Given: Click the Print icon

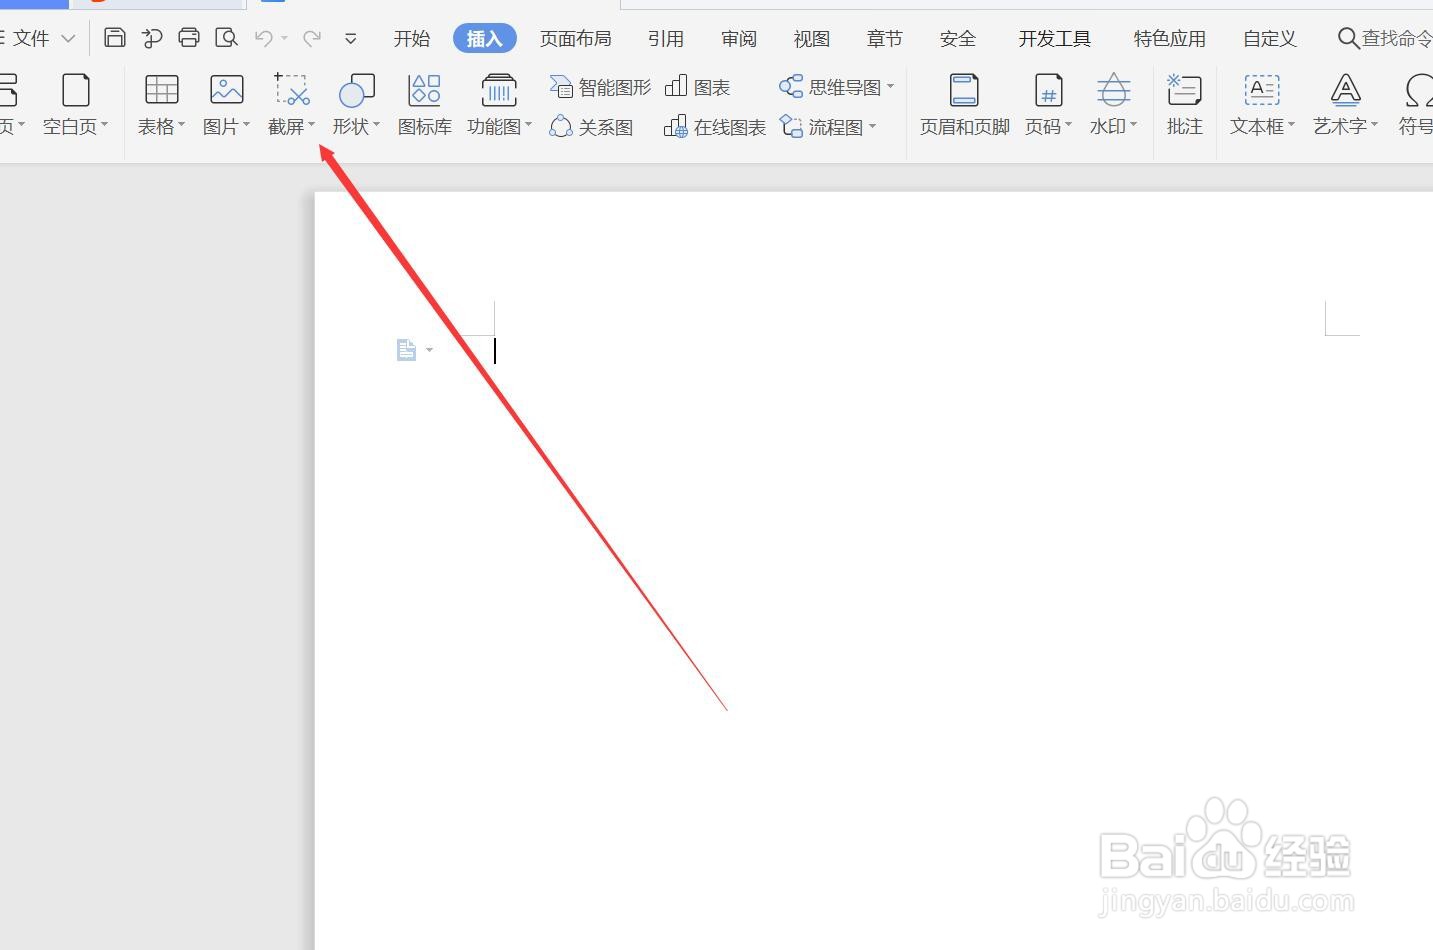Looking at the screenshot, I should pyautogui.click(x=189, y=38).
